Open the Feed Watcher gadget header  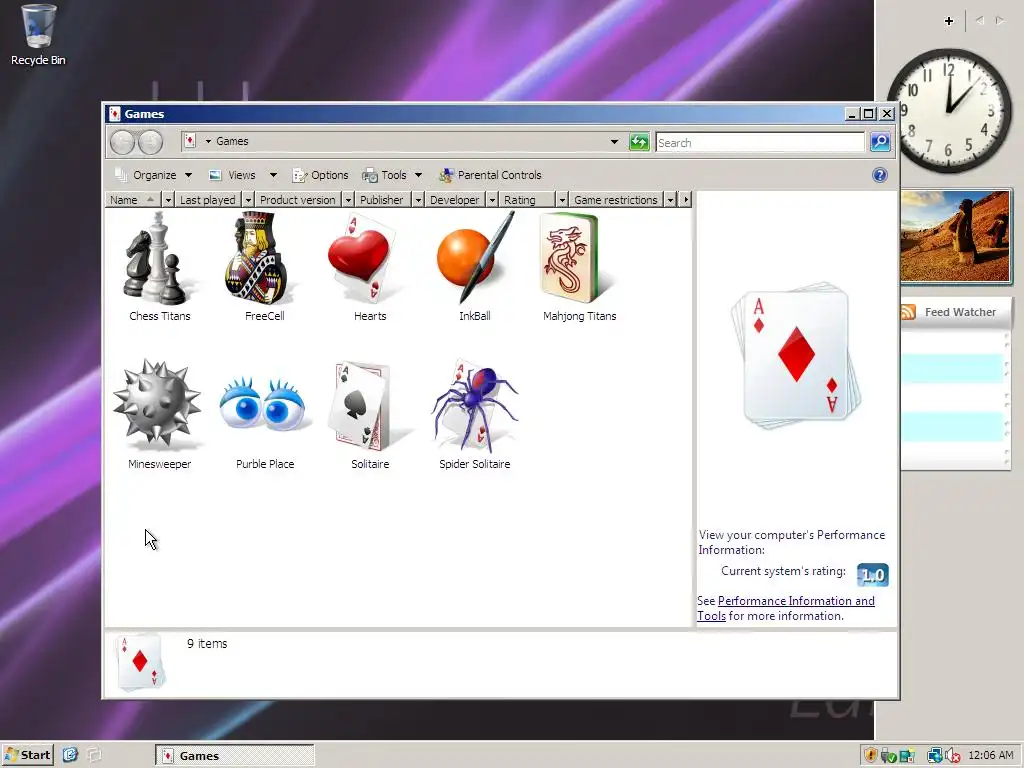pyautogui.click(x=955, y=312)
